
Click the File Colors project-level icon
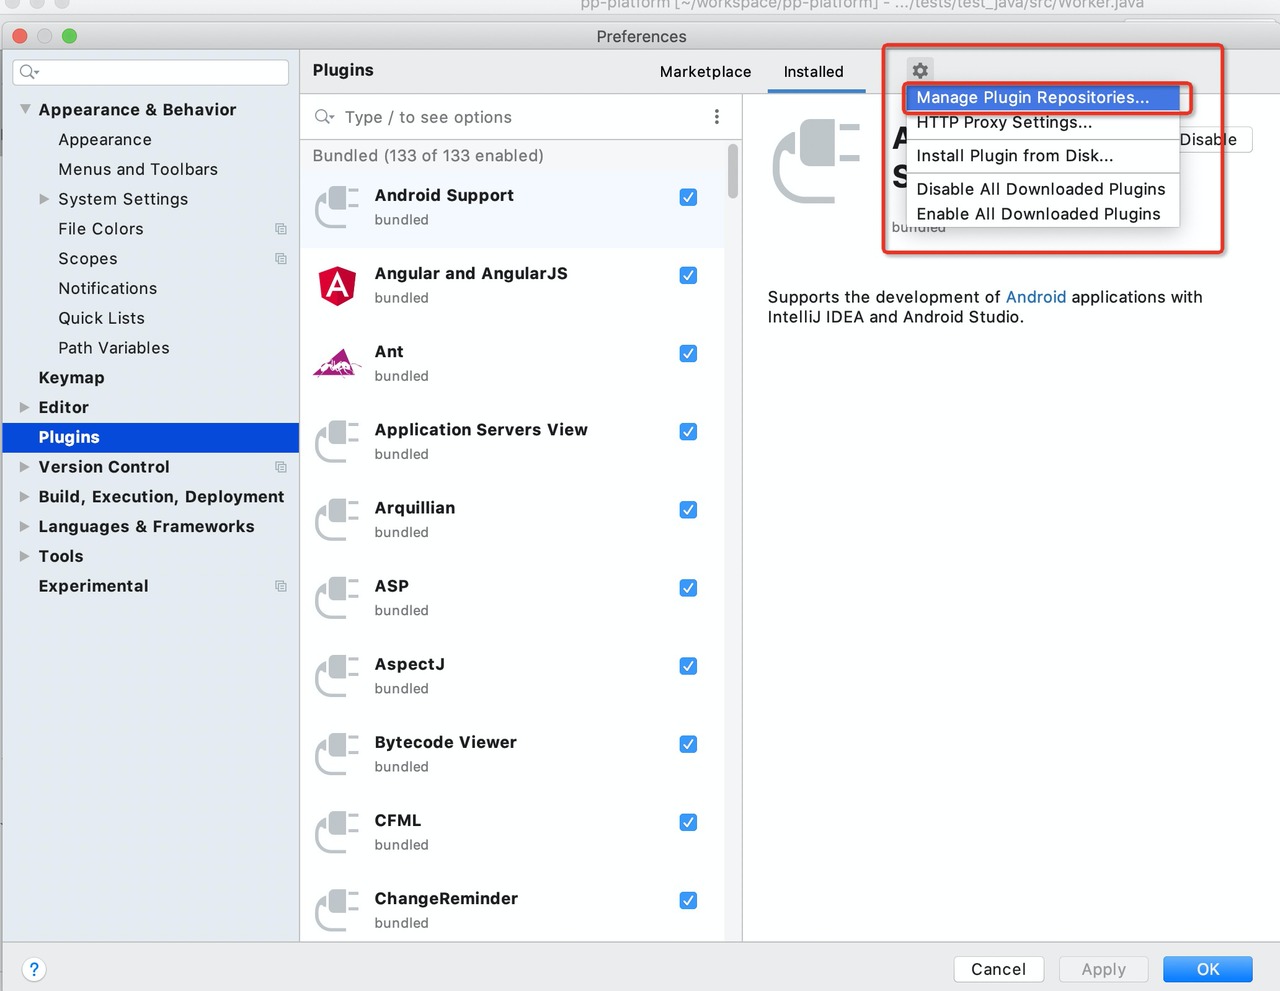(x=281, y=229)
